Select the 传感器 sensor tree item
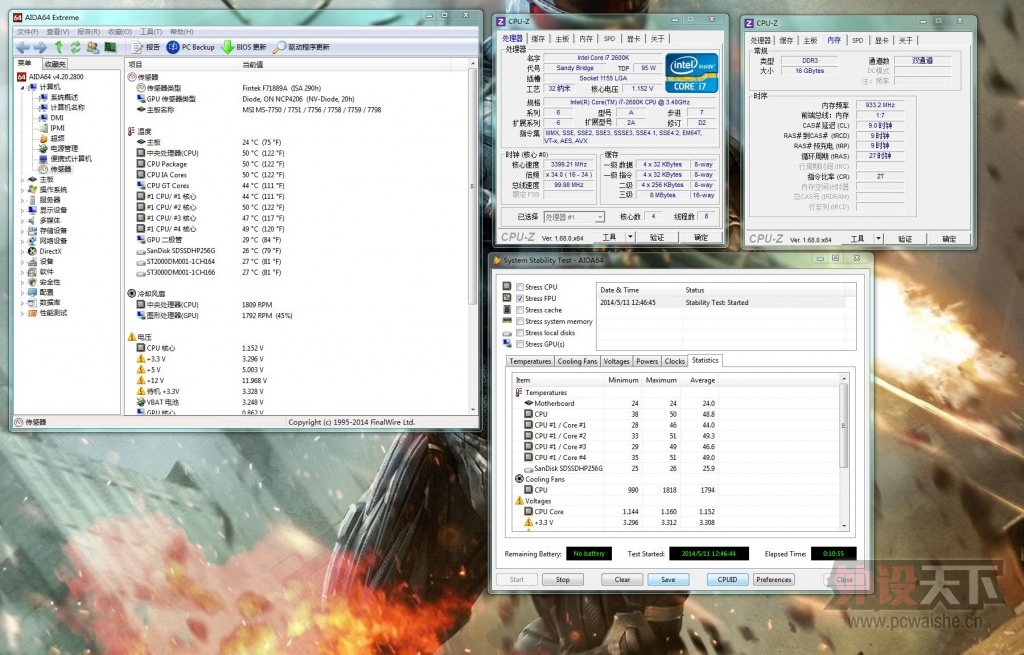This screenshot has width=1024, height=655. (56, 169)
